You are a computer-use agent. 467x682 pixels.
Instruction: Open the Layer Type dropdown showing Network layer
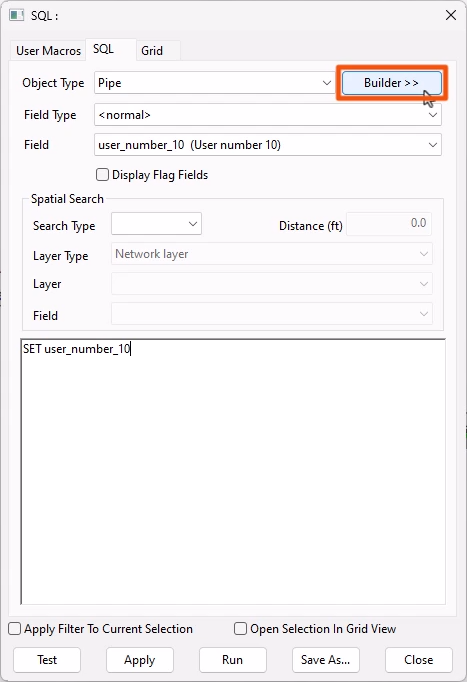pos(272,254)
